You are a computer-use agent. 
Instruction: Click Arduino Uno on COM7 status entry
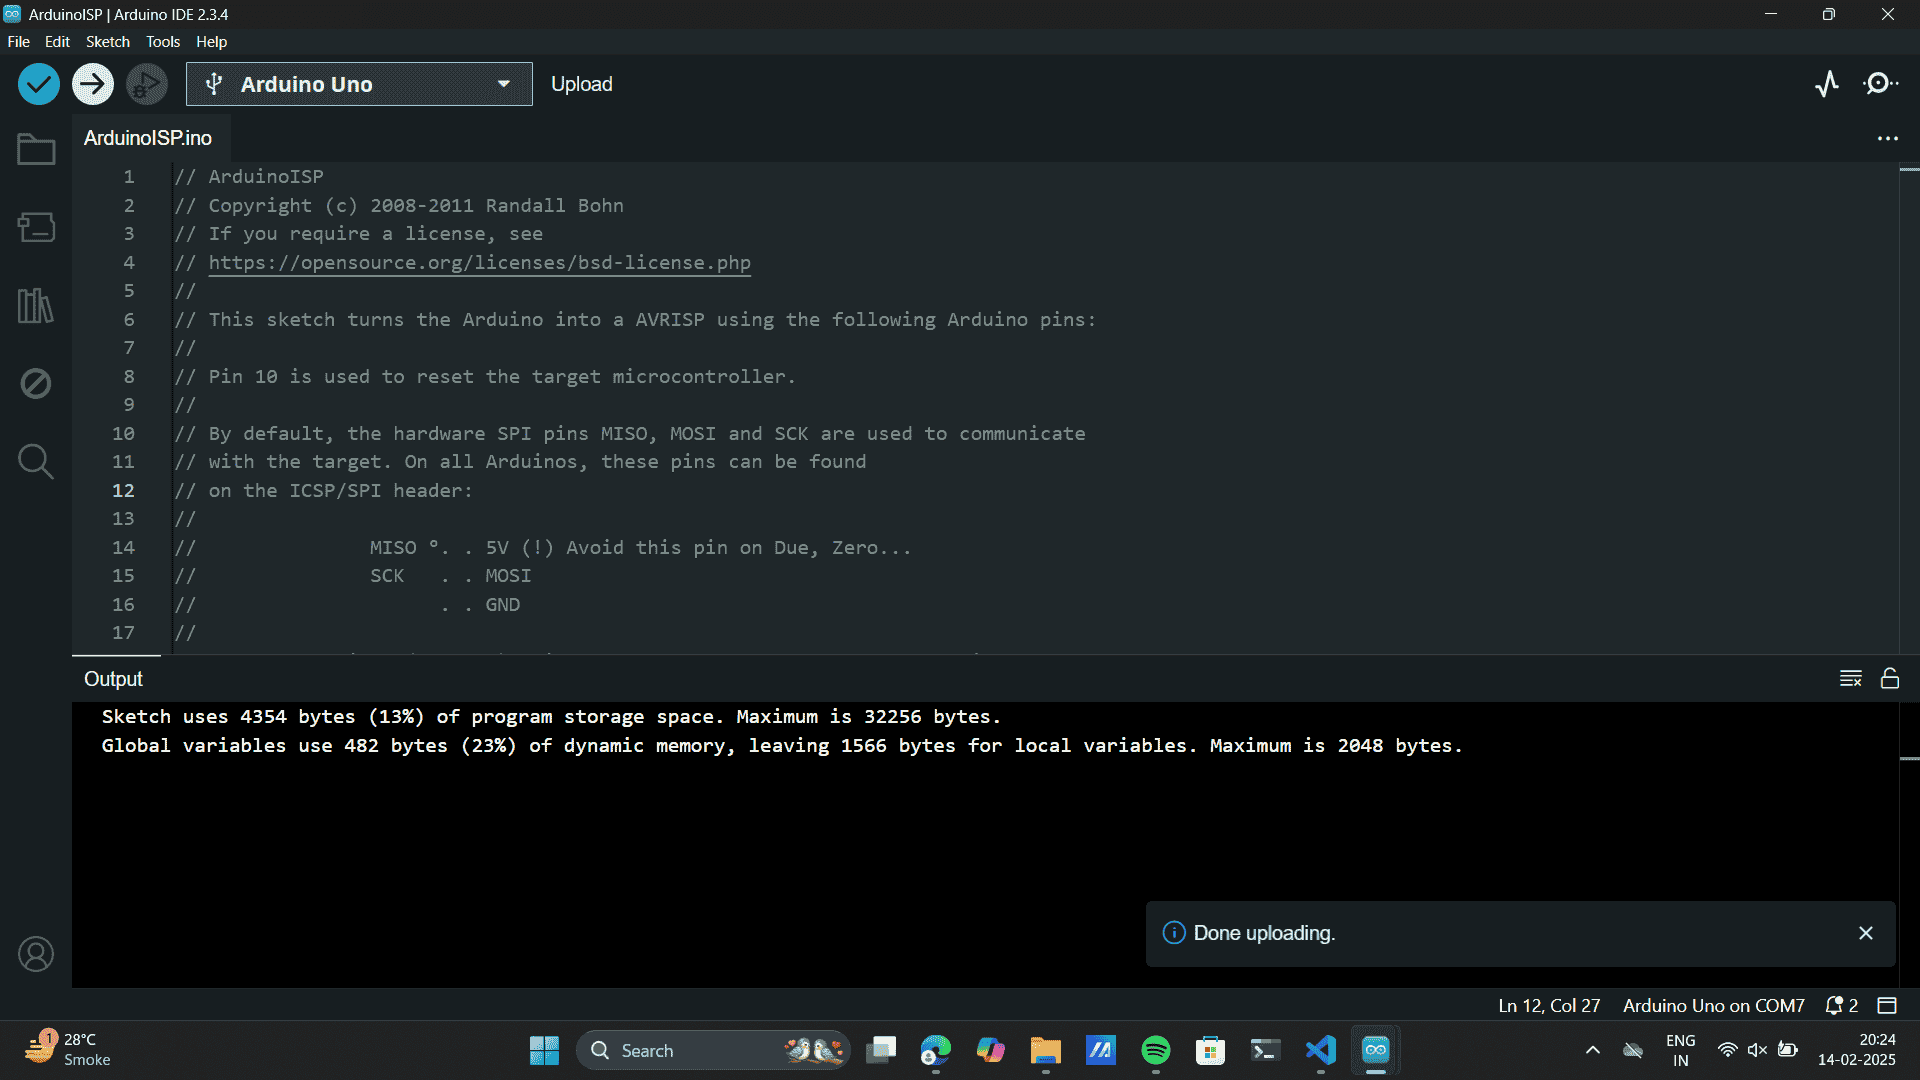[x=1714, y=1005]
